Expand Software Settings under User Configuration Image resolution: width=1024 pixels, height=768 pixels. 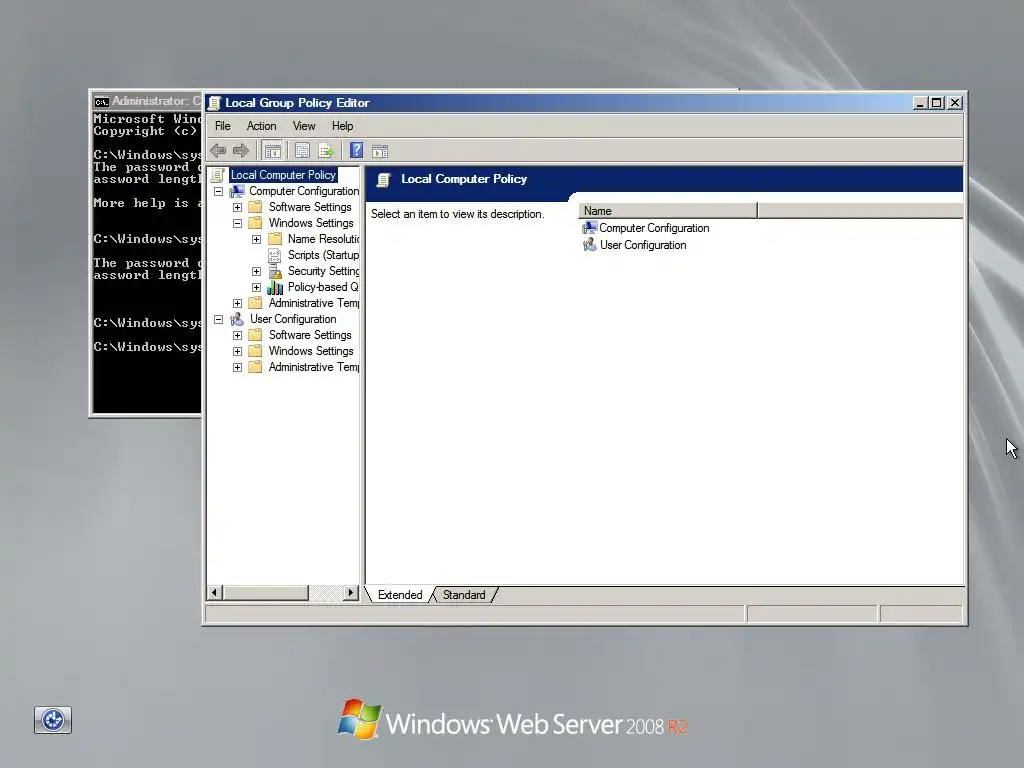point(238,335)
